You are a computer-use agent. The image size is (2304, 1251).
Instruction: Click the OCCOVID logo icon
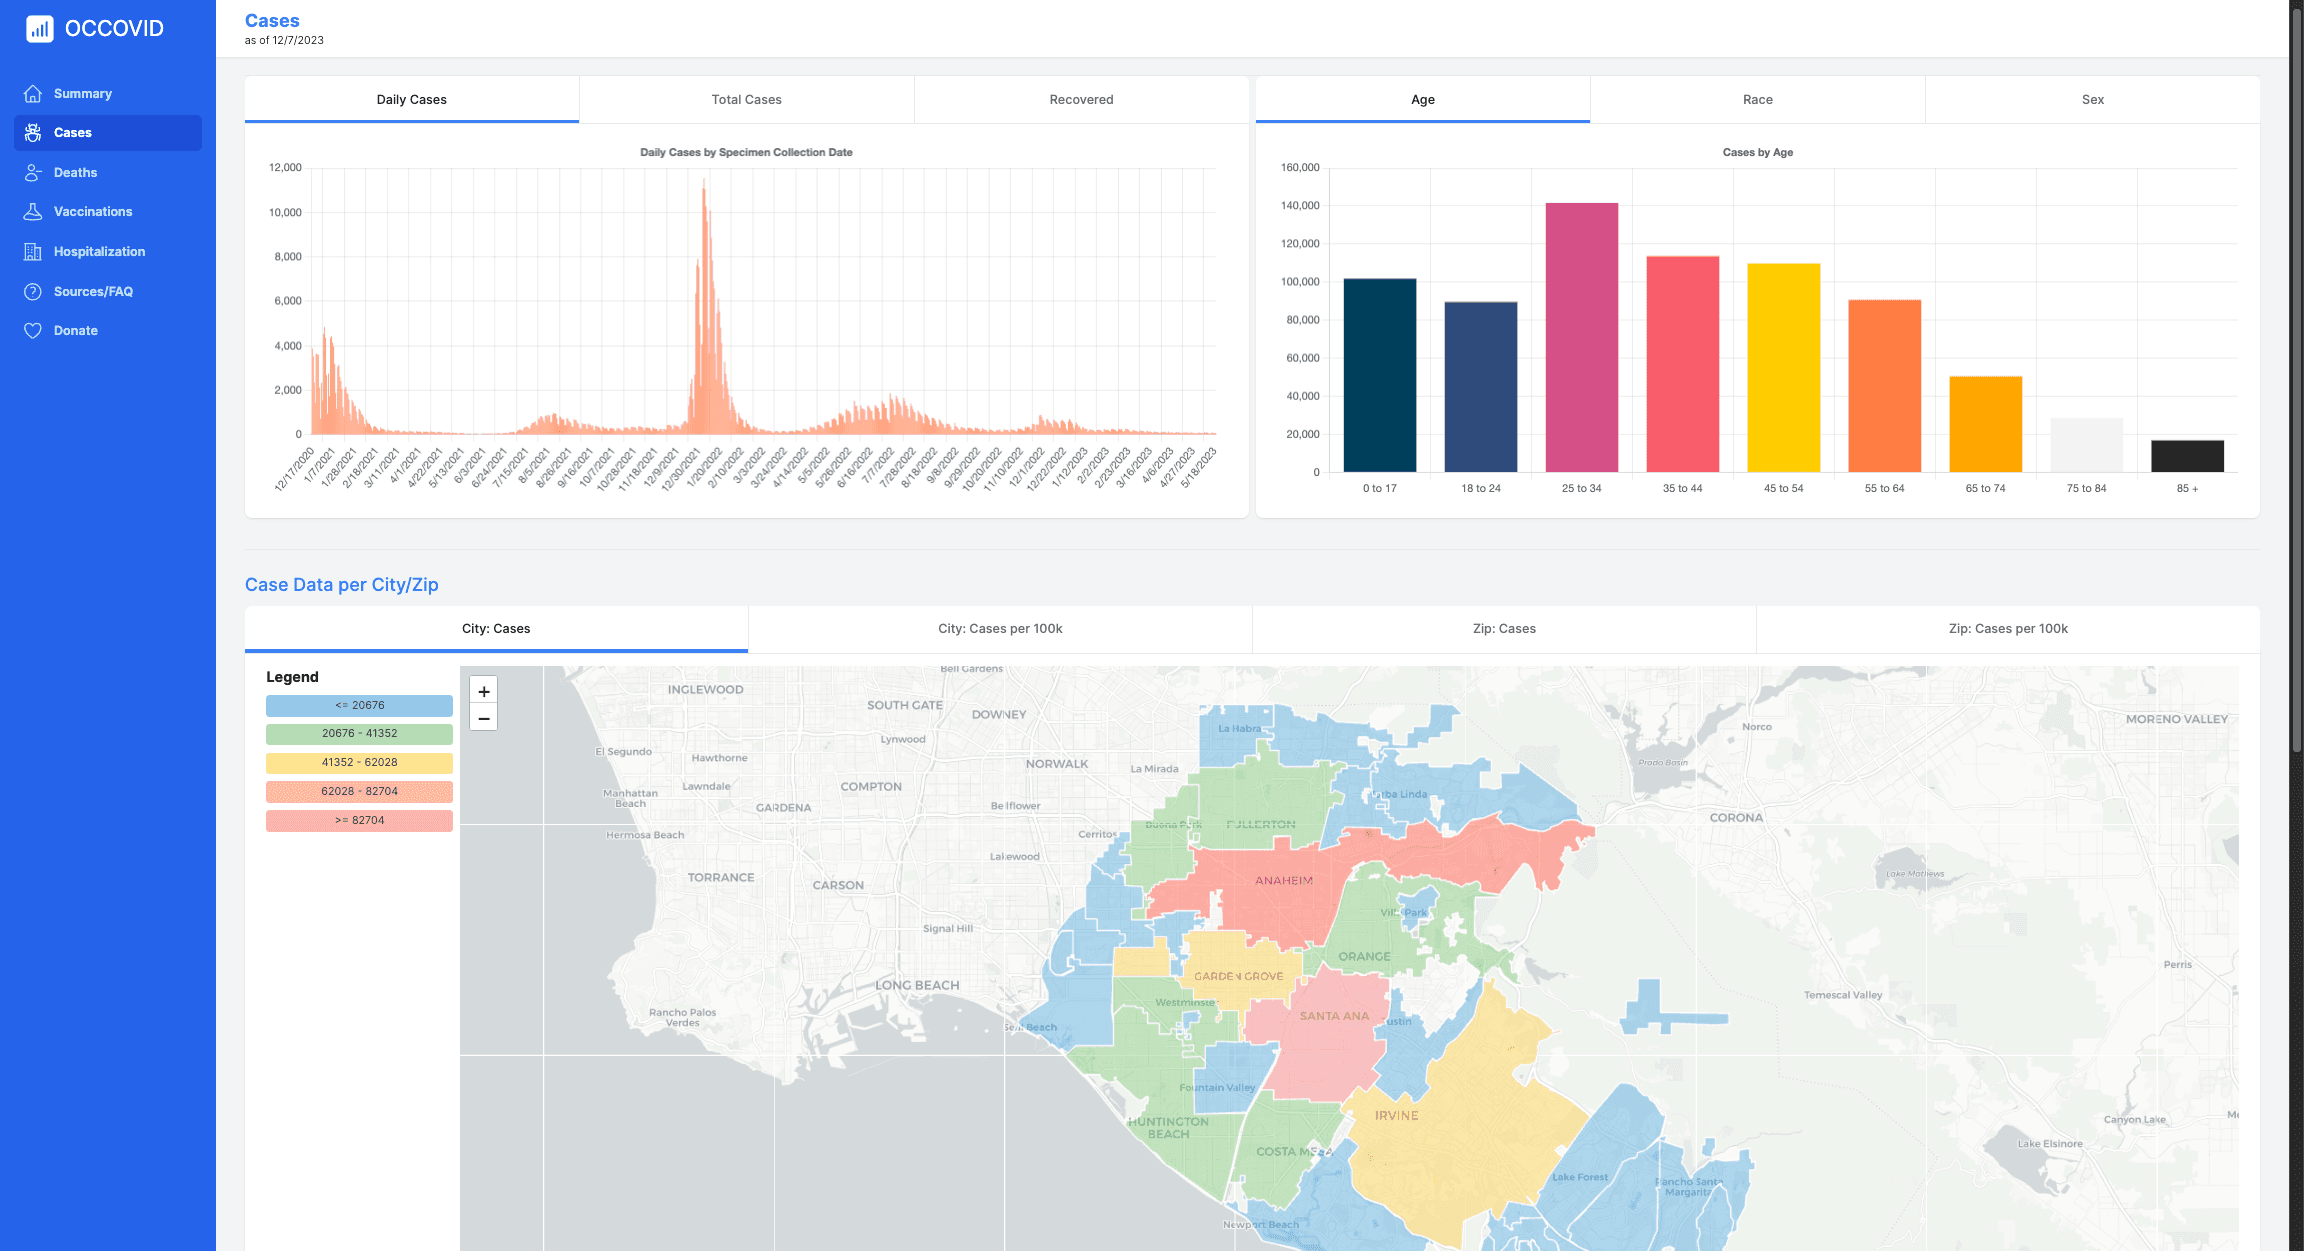pyautogui.click(x=39, y=29)
